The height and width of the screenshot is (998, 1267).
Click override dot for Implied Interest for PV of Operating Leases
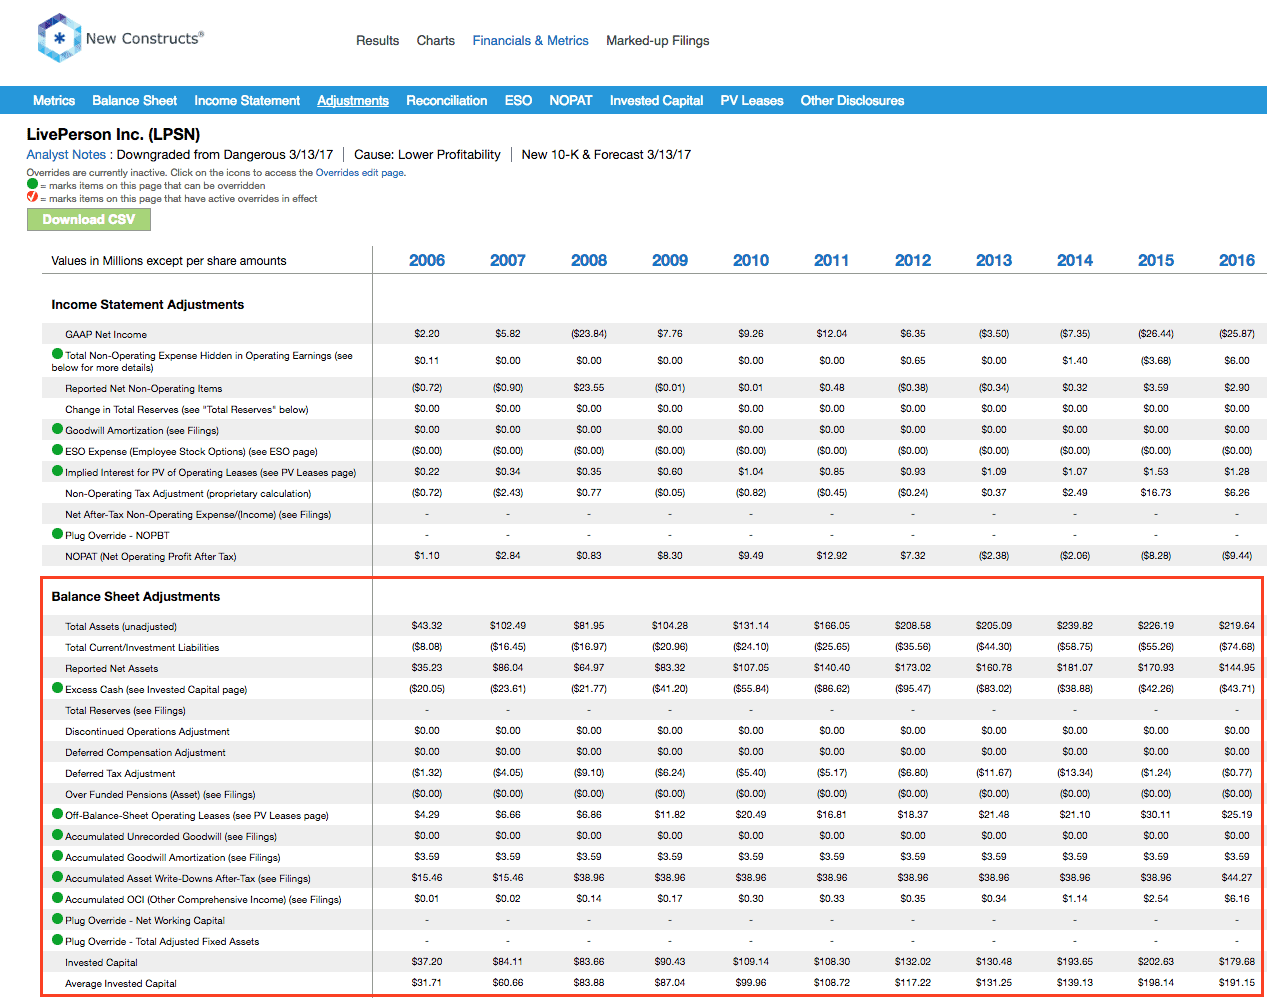[58, 471]
